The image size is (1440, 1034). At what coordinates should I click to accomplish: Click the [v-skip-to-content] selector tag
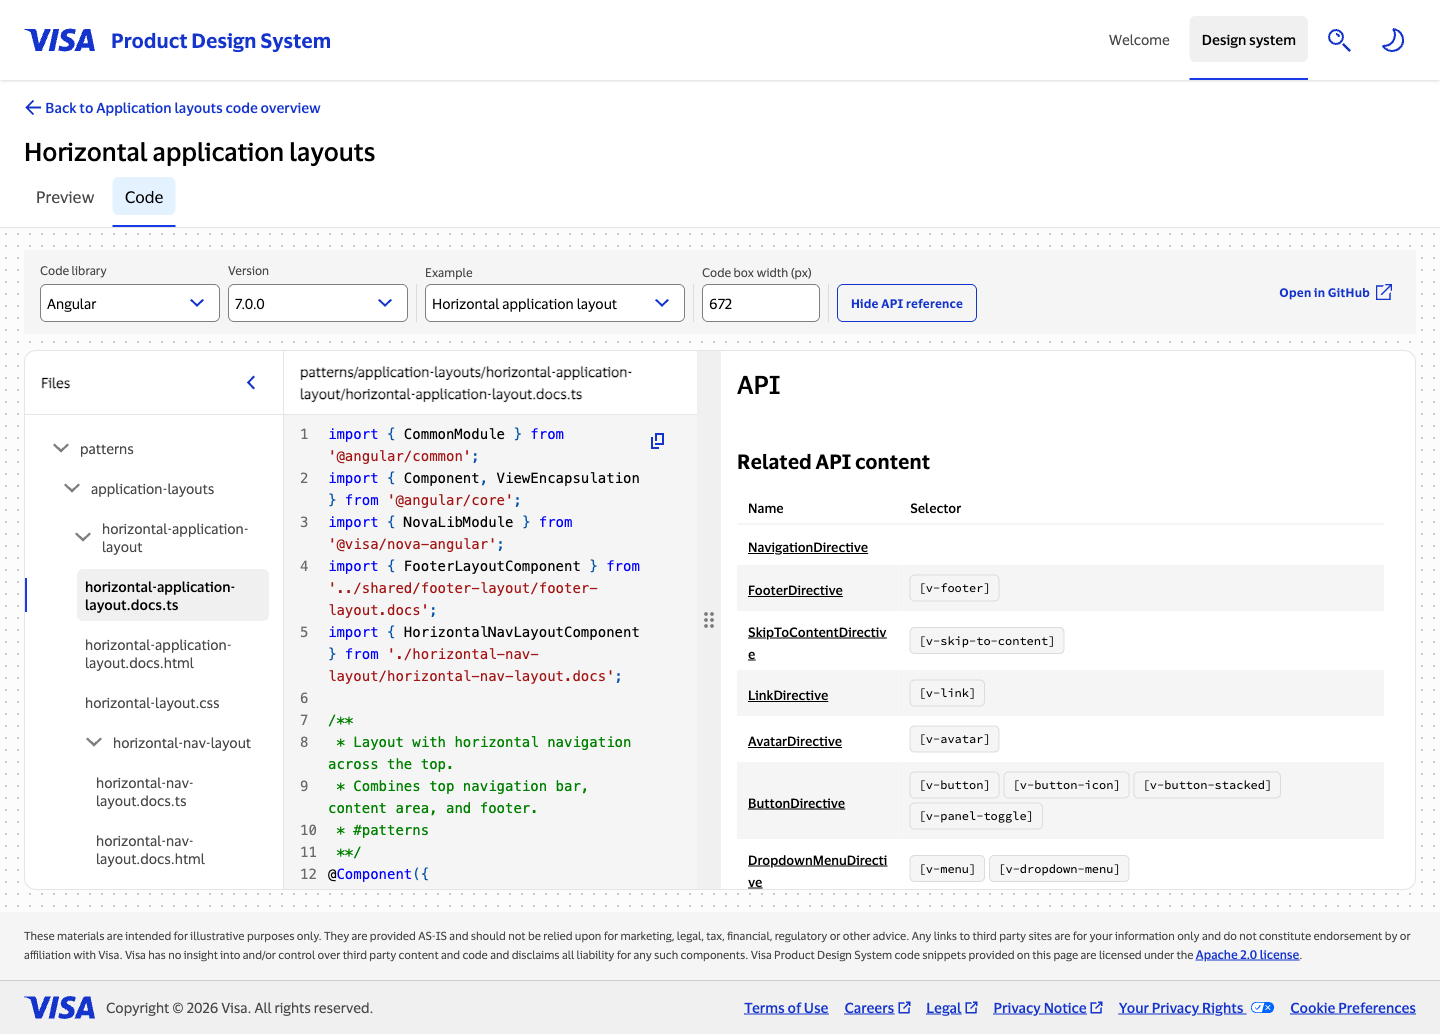coord(987,641)
